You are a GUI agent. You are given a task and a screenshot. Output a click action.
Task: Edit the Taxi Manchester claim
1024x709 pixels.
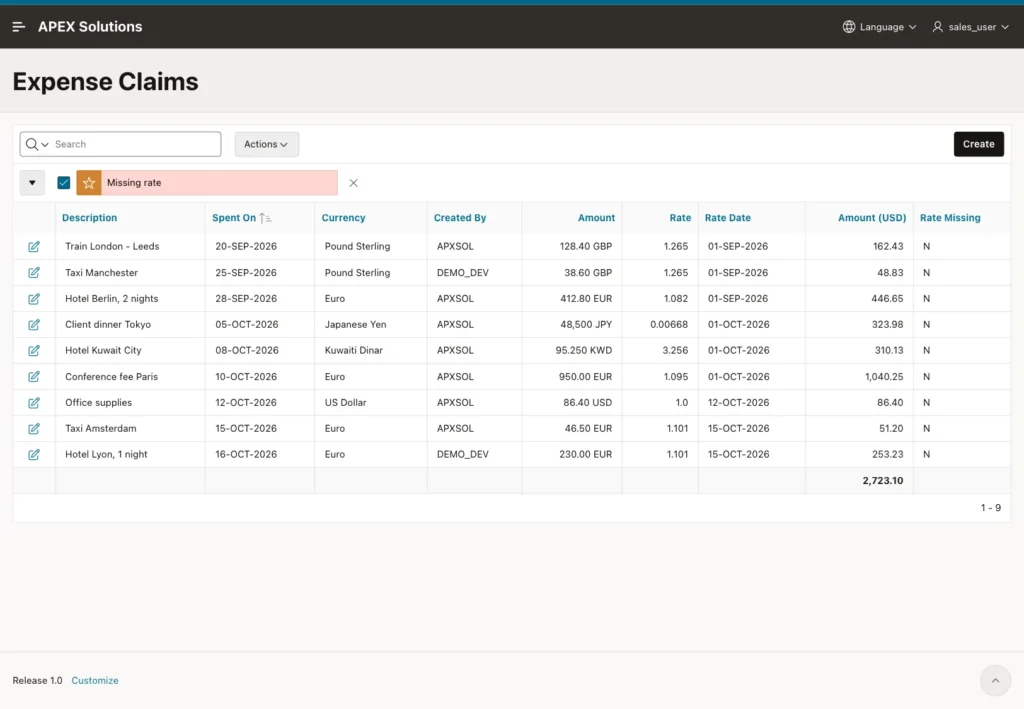pos(34,273)
